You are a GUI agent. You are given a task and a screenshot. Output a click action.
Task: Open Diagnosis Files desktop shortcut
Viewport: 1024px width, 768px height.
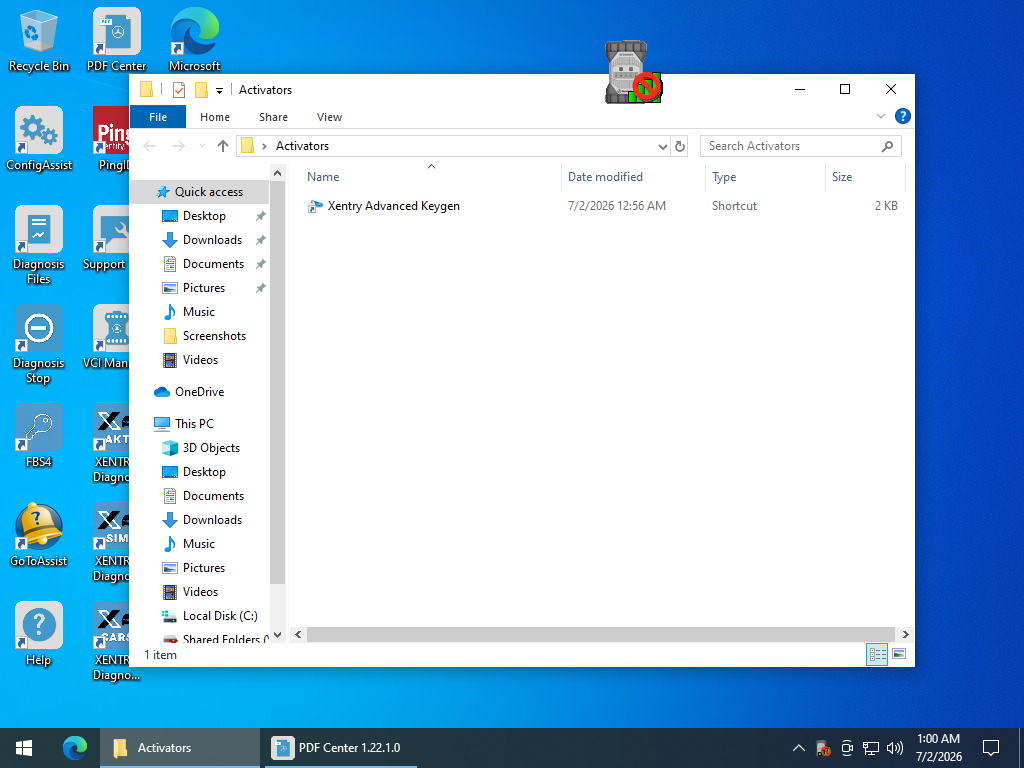point(39,246)
